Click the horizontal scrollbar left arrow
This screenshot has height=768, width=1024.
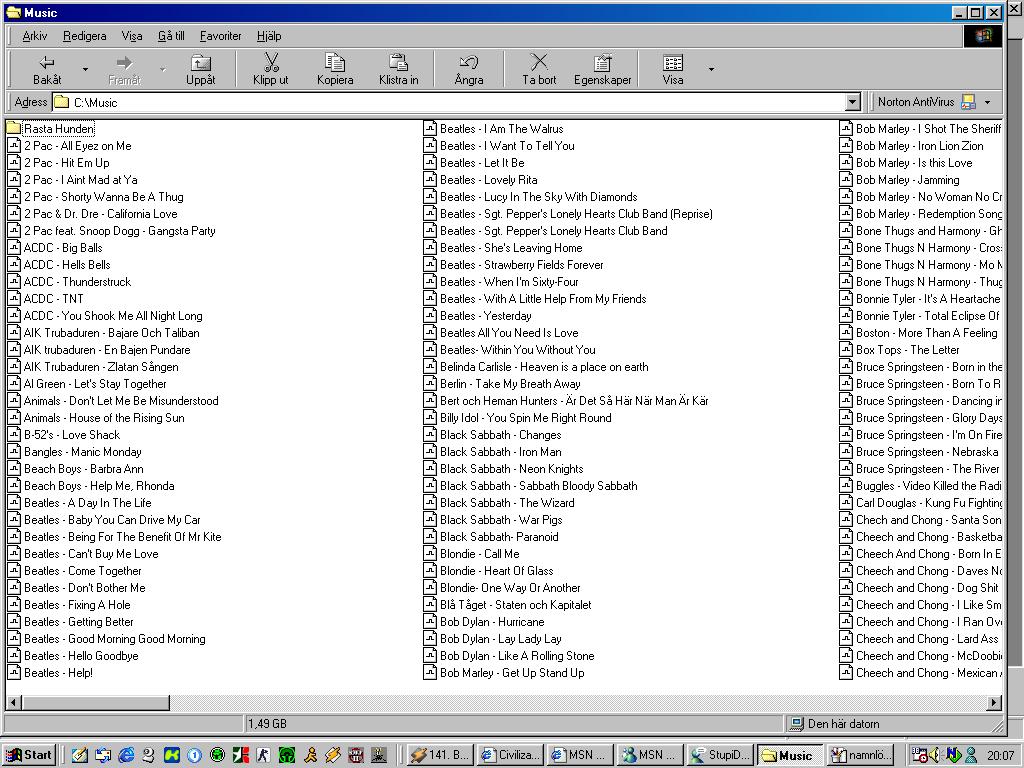pos(14,703)
